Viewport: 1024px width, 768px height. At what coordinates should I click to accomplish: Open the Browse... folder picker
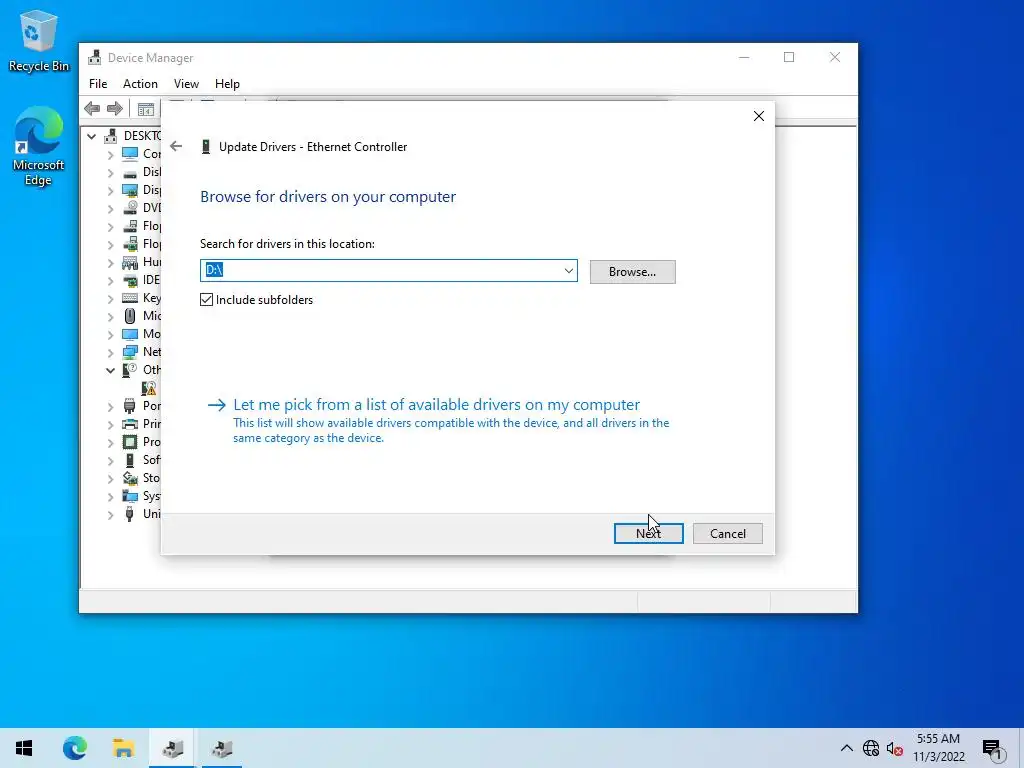(632, 272)
